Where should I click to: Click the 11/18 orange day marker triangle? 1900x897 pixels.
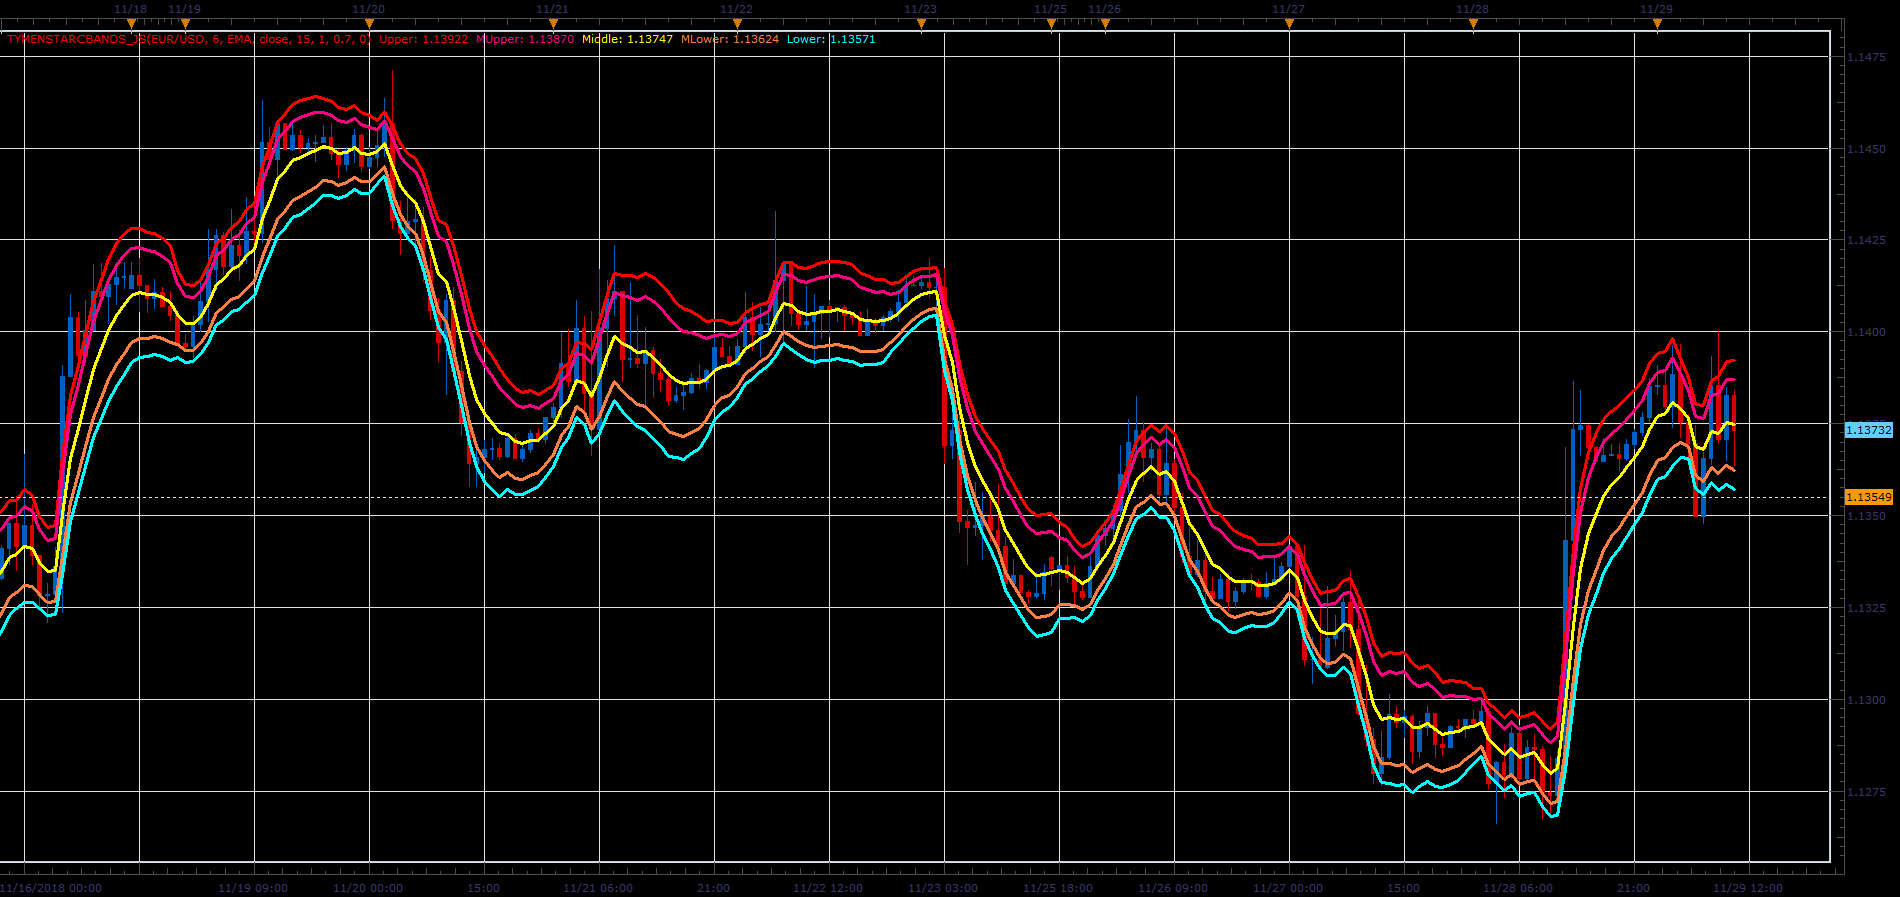131,24
